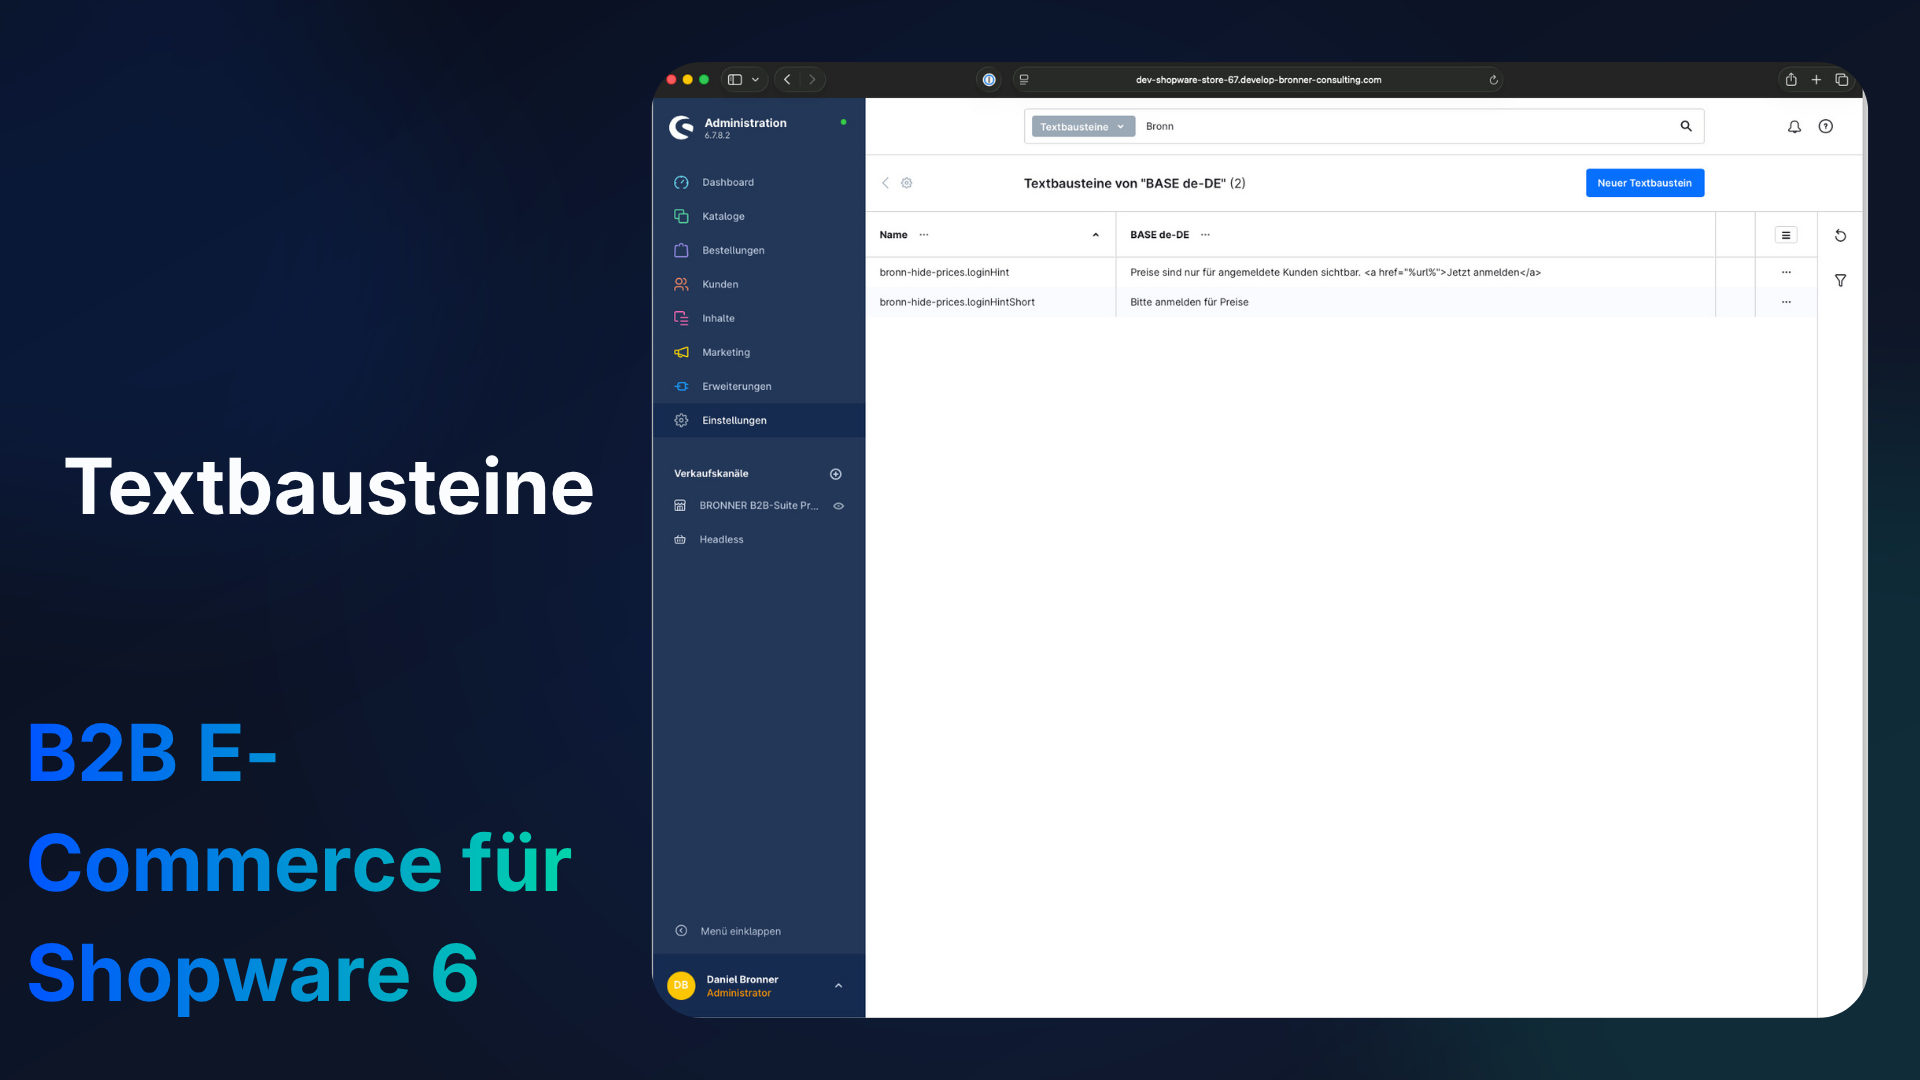
Task: Expand the Daniel Bronner user menu
Action: coord(838,986)
